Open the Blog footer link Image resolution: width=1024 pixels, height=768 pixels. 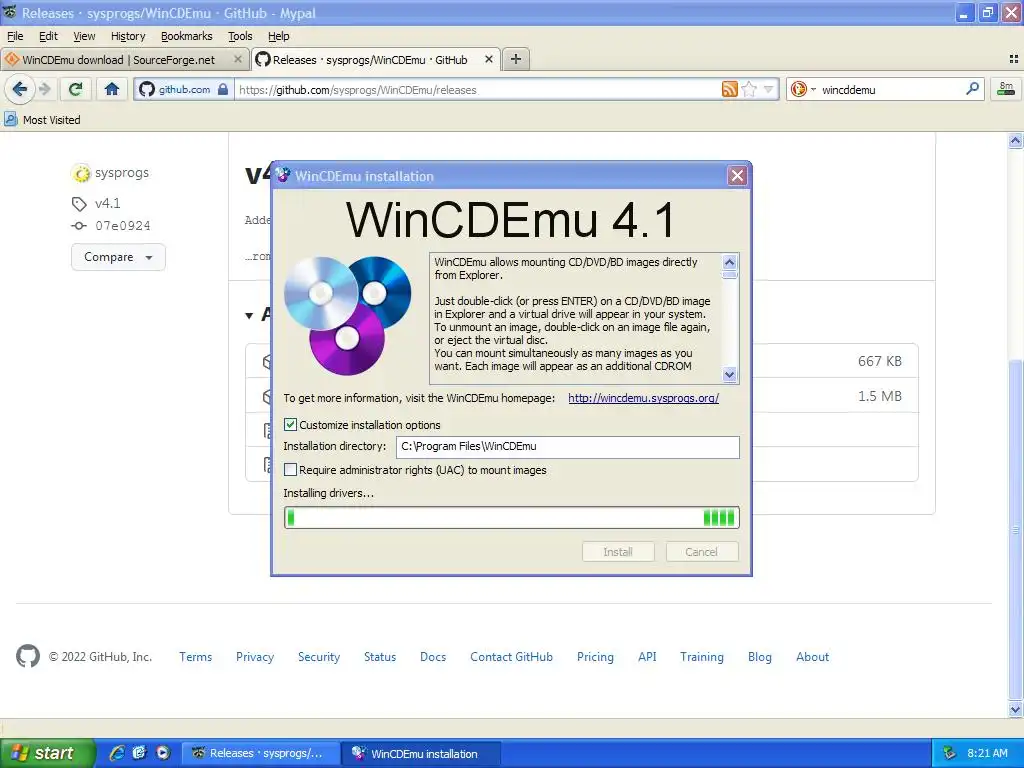pos(760,657)
